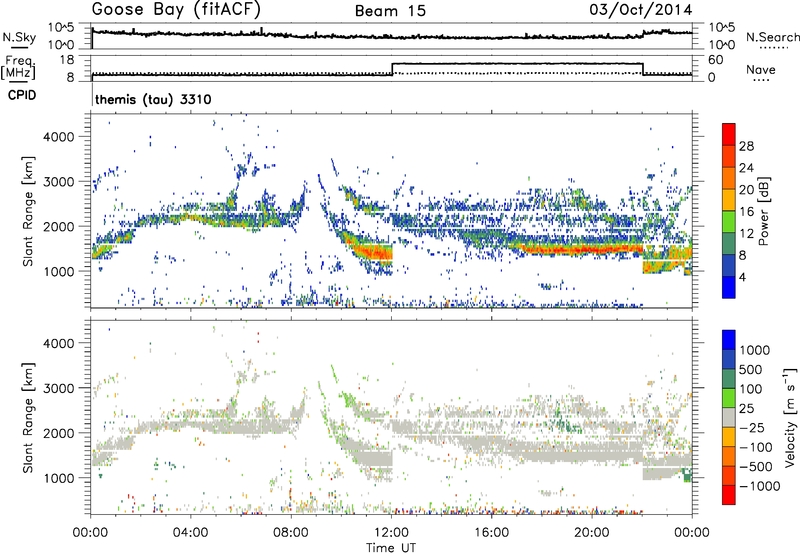800x554 pixels.
Task: Select the N.Sky legend label
Action: click(19, 37)
